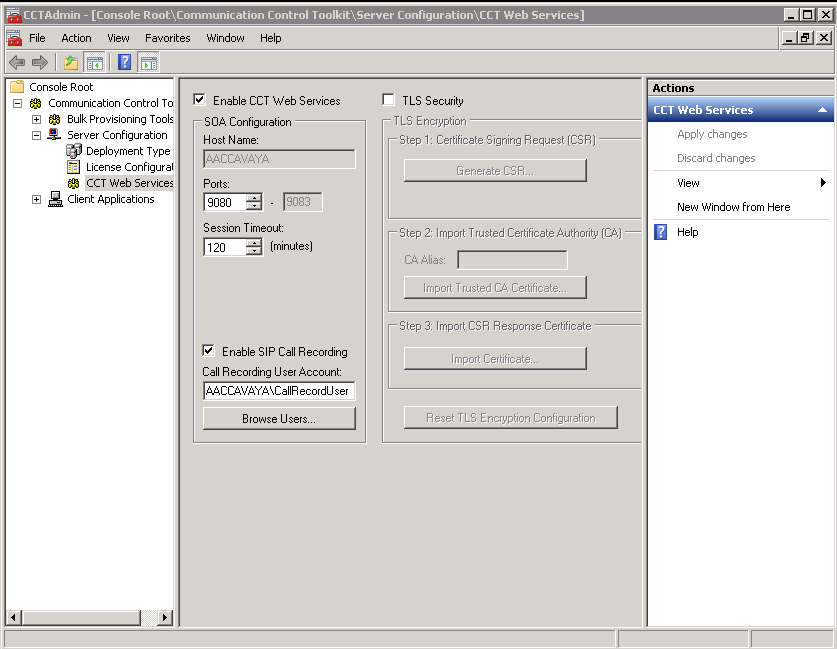837x649 pixels.
Task: Click the Host Name field
Action: click(279, 159)
